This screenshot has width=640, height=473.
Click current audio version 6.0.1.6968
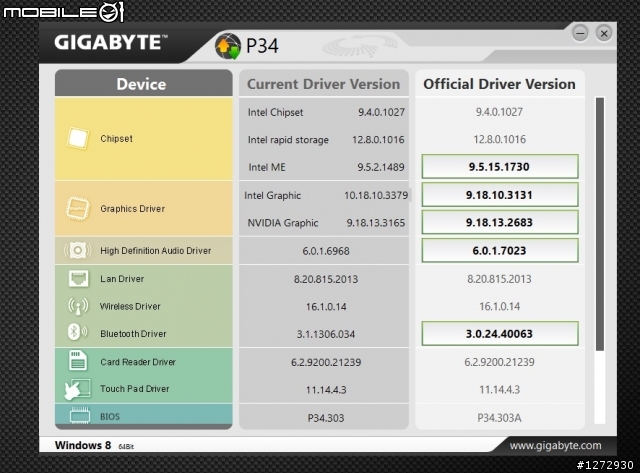point(326,251)
